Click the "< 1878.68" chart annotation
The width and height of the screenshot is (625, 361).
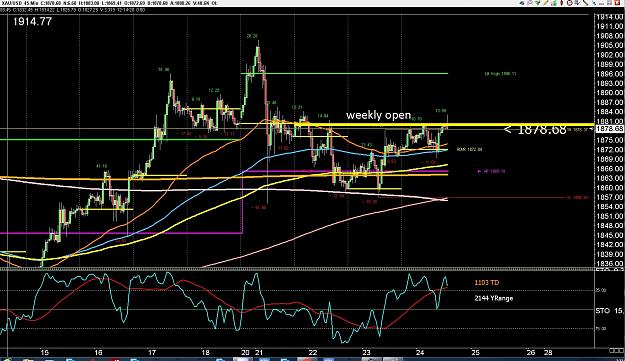coord(535,129)
